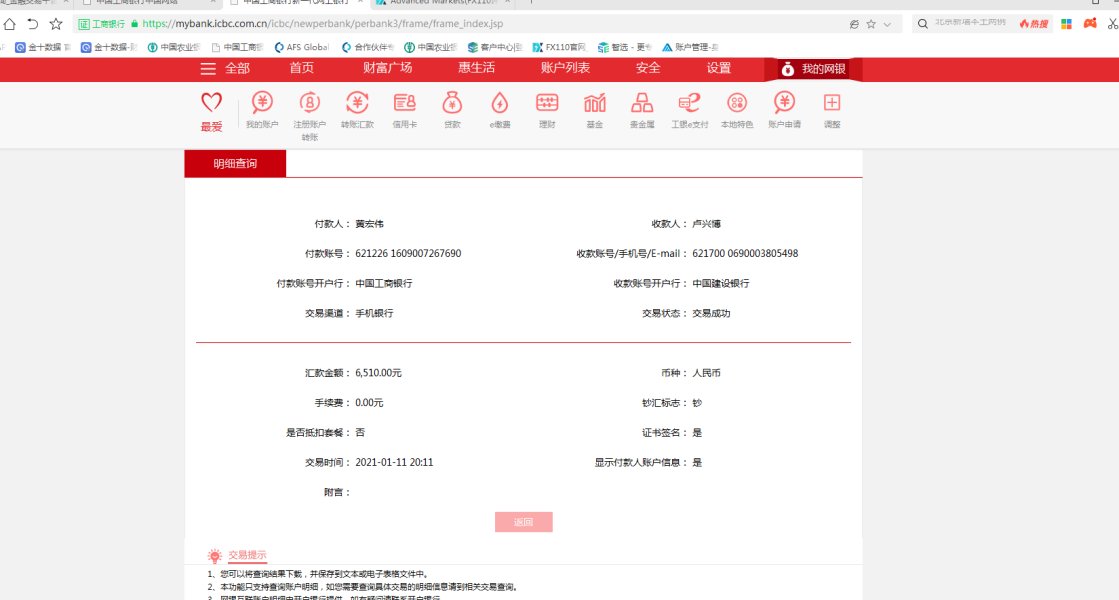Select remittance amount 6,510.00元
1119x600 pixels.
click(x=378, y=373)
